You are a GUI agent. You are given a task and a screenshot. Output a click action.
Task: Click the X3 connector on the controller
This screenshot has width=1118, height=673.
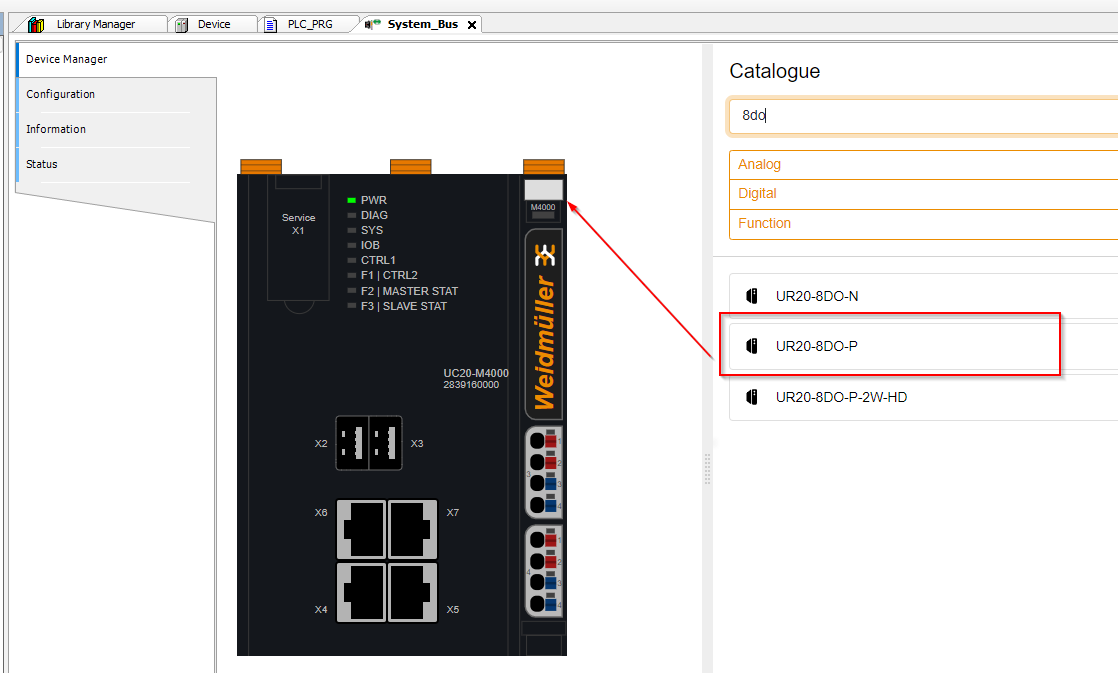386,443
